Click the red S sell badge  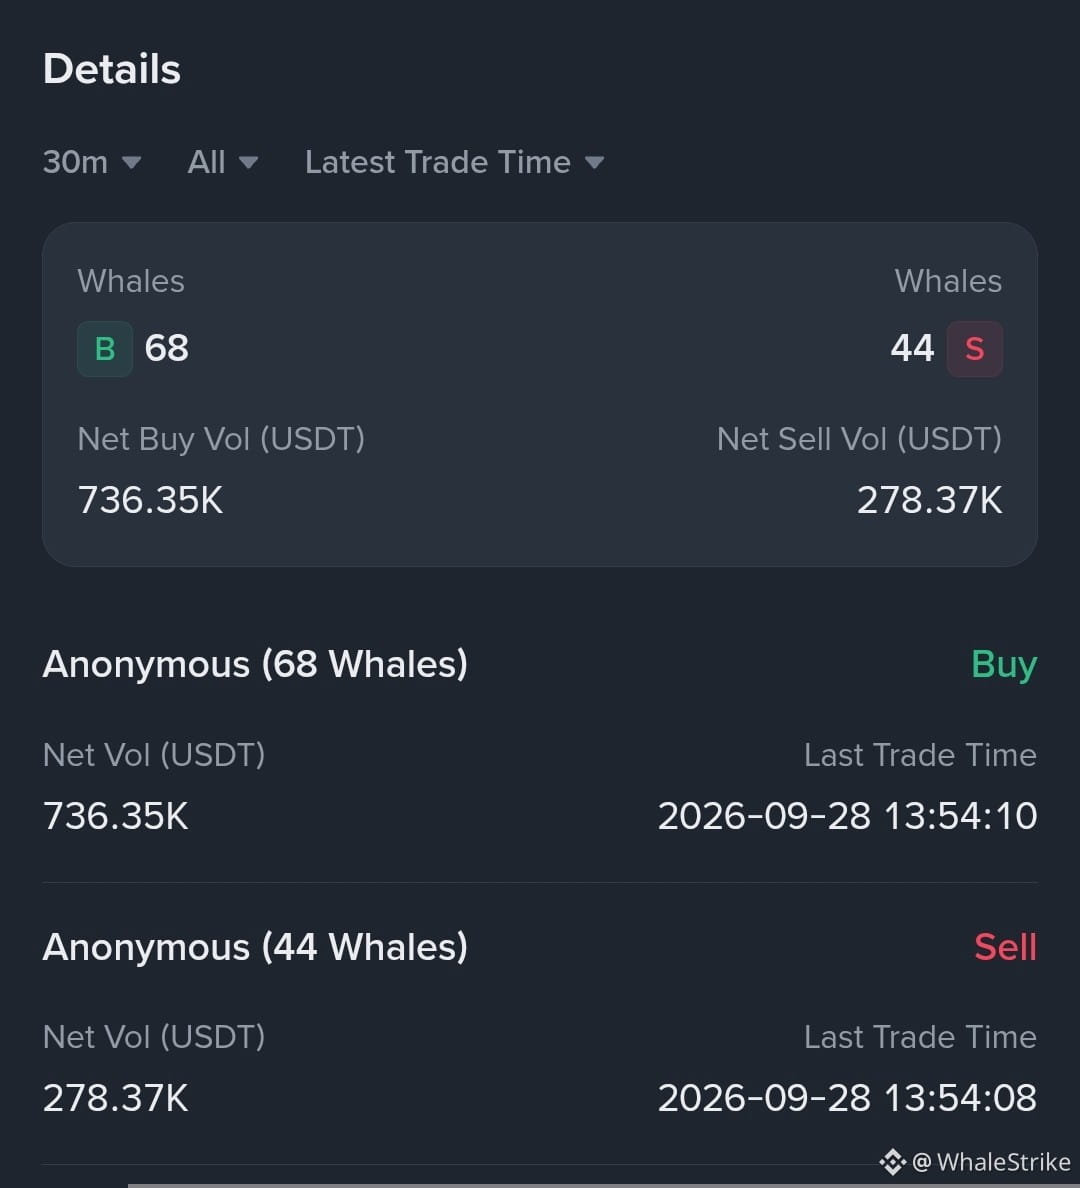click(x=975, y=349)
